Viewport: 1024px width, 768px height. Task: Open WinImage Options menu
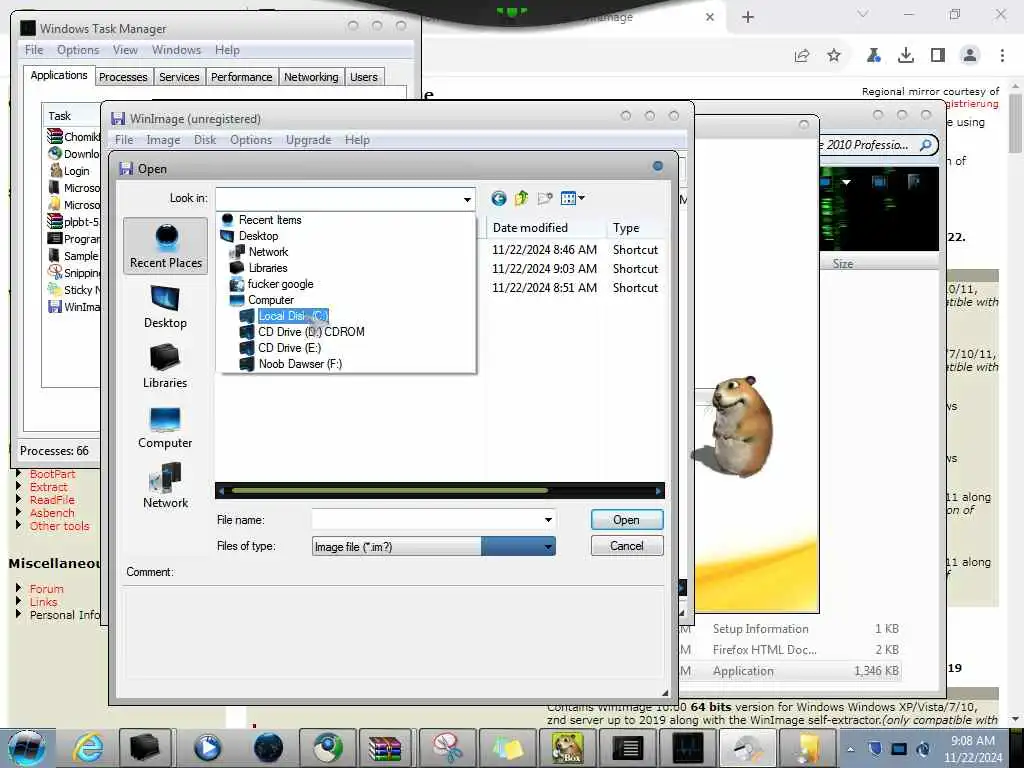tap(251, 140)
